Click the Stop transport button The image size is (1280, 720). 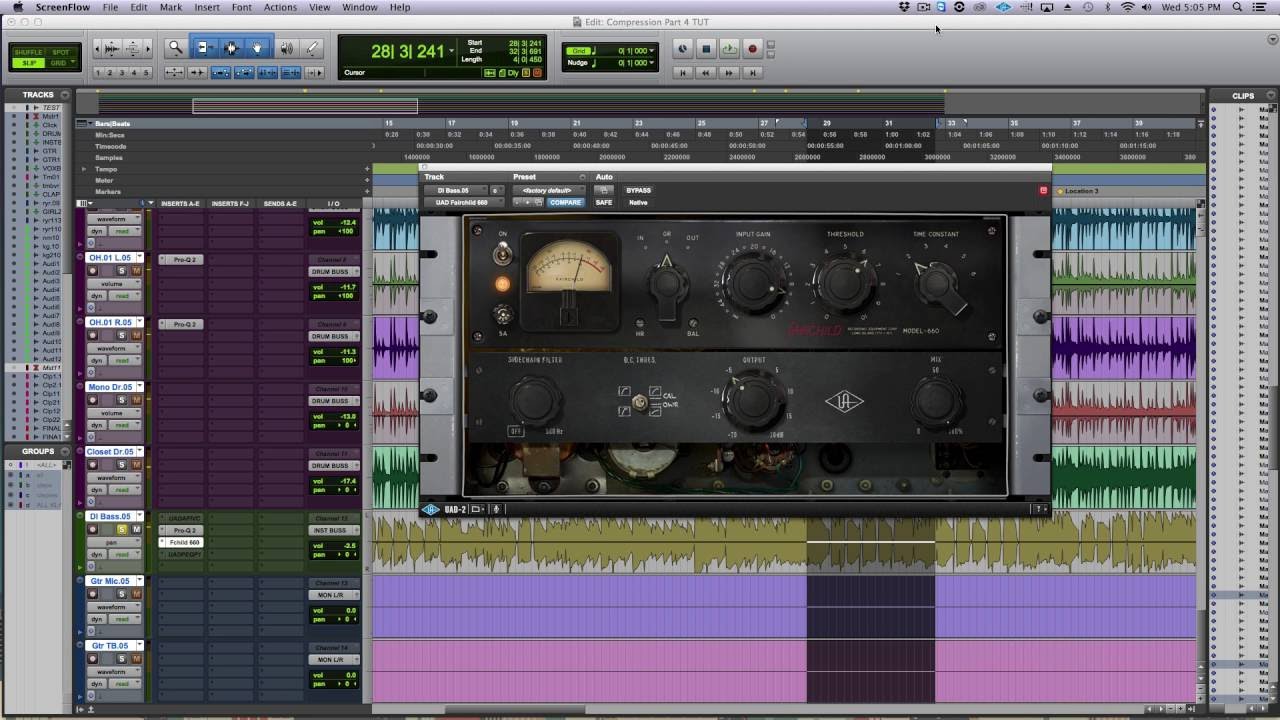[706, 49]
